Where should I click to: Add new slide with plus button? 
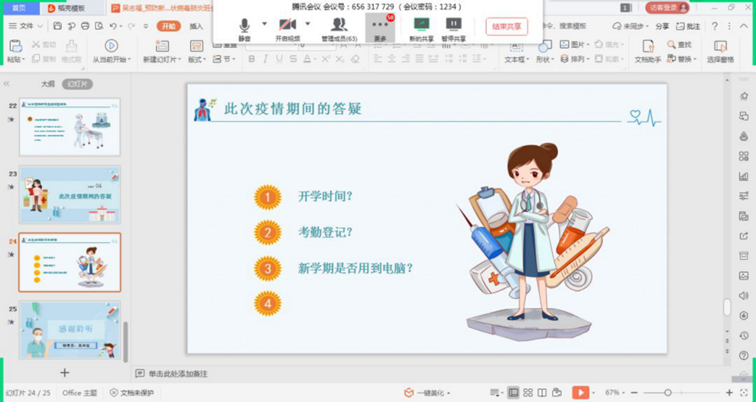(x=65, y=372)
